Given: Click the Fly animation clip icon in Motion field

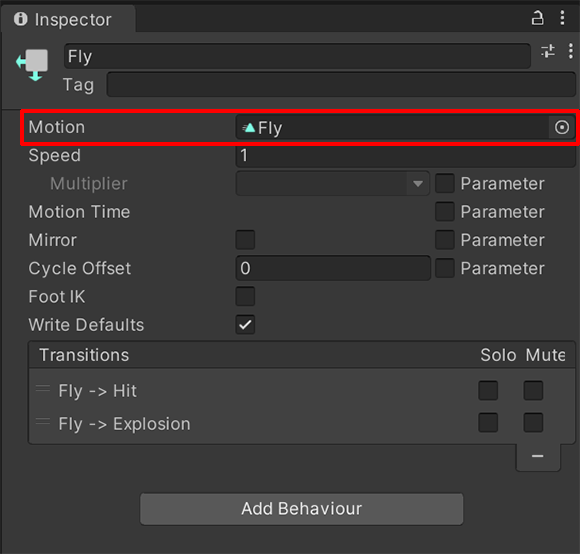Looking at the screenshot, I should coord(249,128).
